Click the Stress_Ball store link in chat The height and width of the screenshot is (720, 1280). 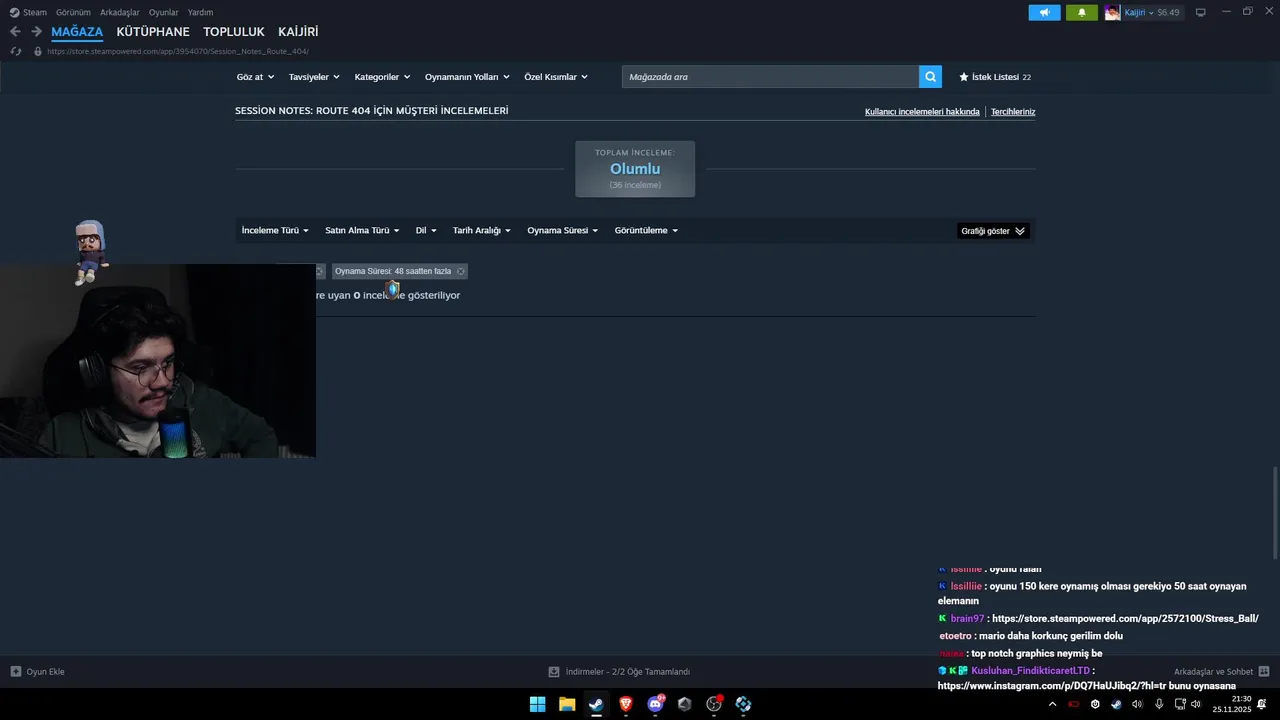(x=1125, y=619)
